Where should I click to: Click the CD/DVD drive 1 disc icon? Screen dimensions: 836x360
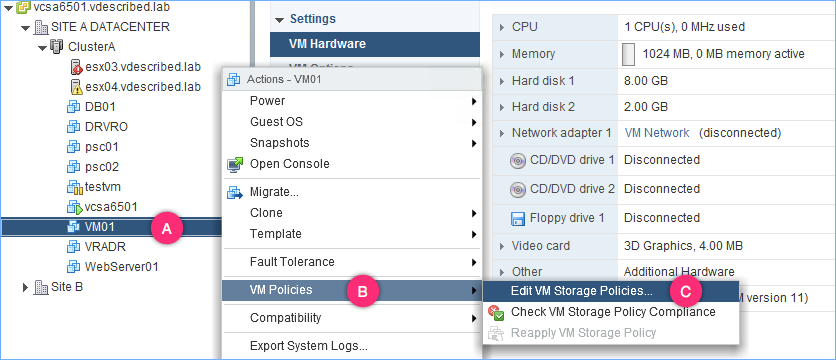point(518,161)
